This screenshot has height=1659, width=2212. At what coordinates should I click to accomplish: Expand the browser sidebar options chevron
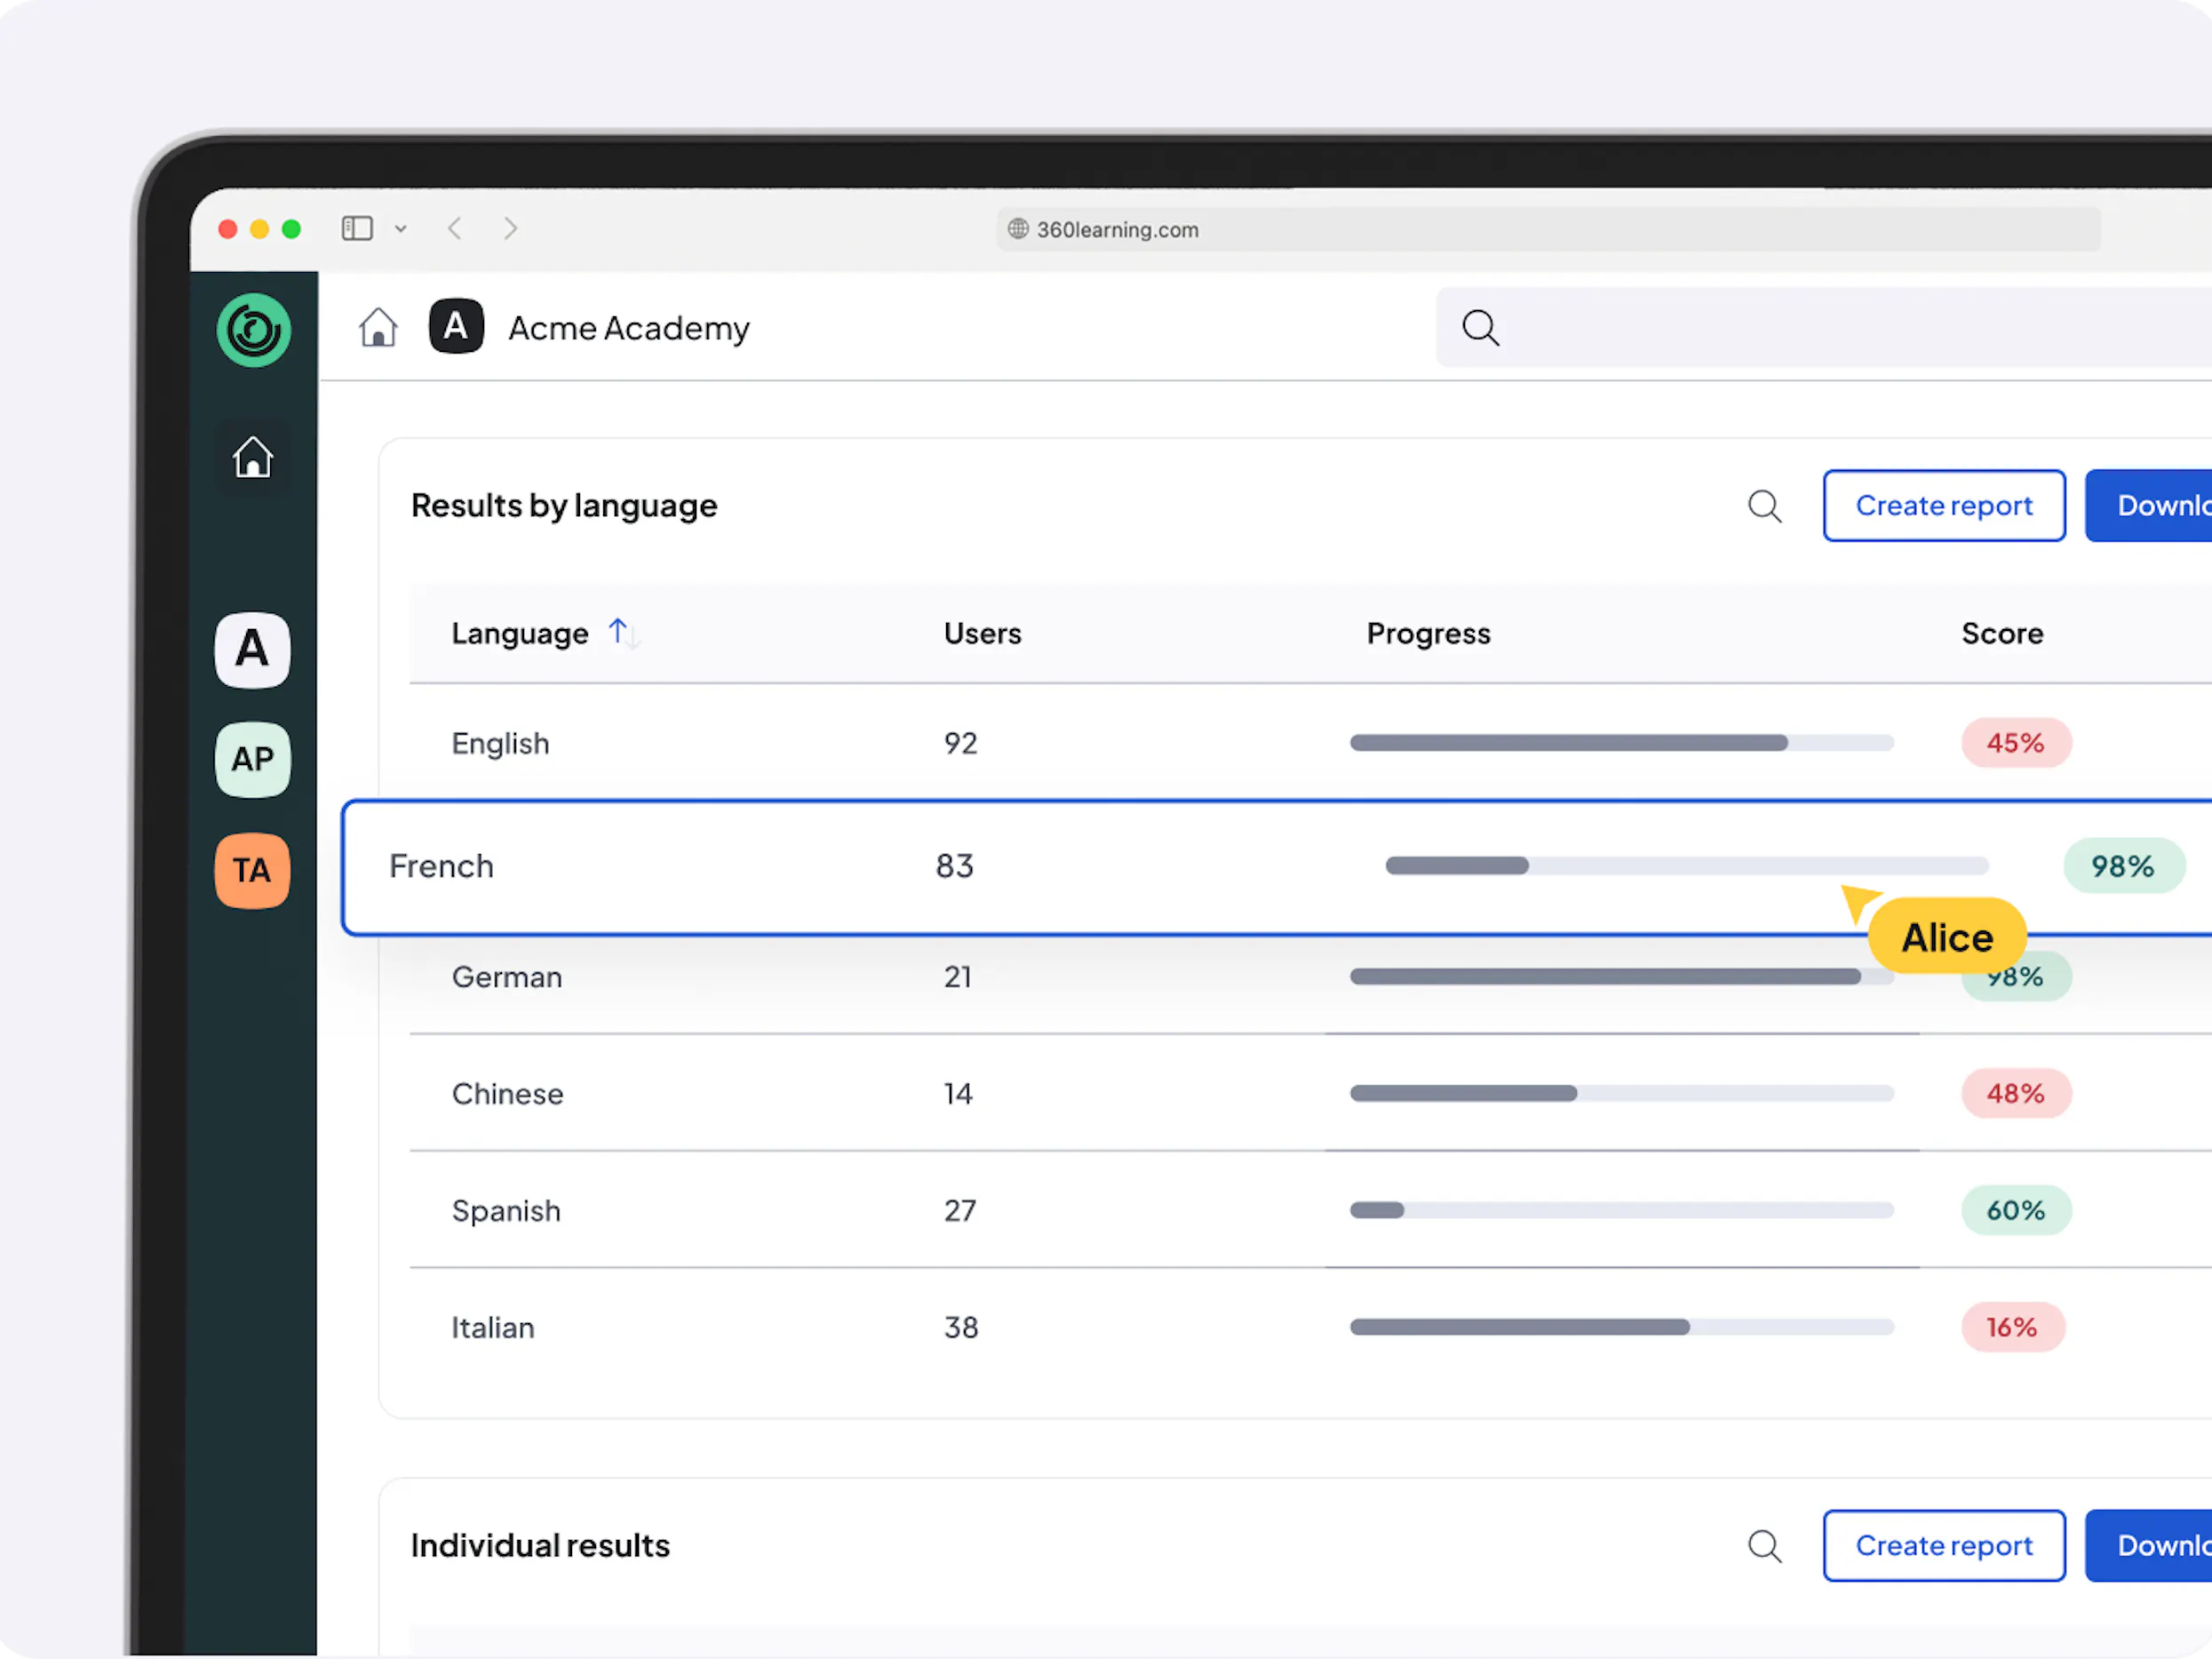401,229
